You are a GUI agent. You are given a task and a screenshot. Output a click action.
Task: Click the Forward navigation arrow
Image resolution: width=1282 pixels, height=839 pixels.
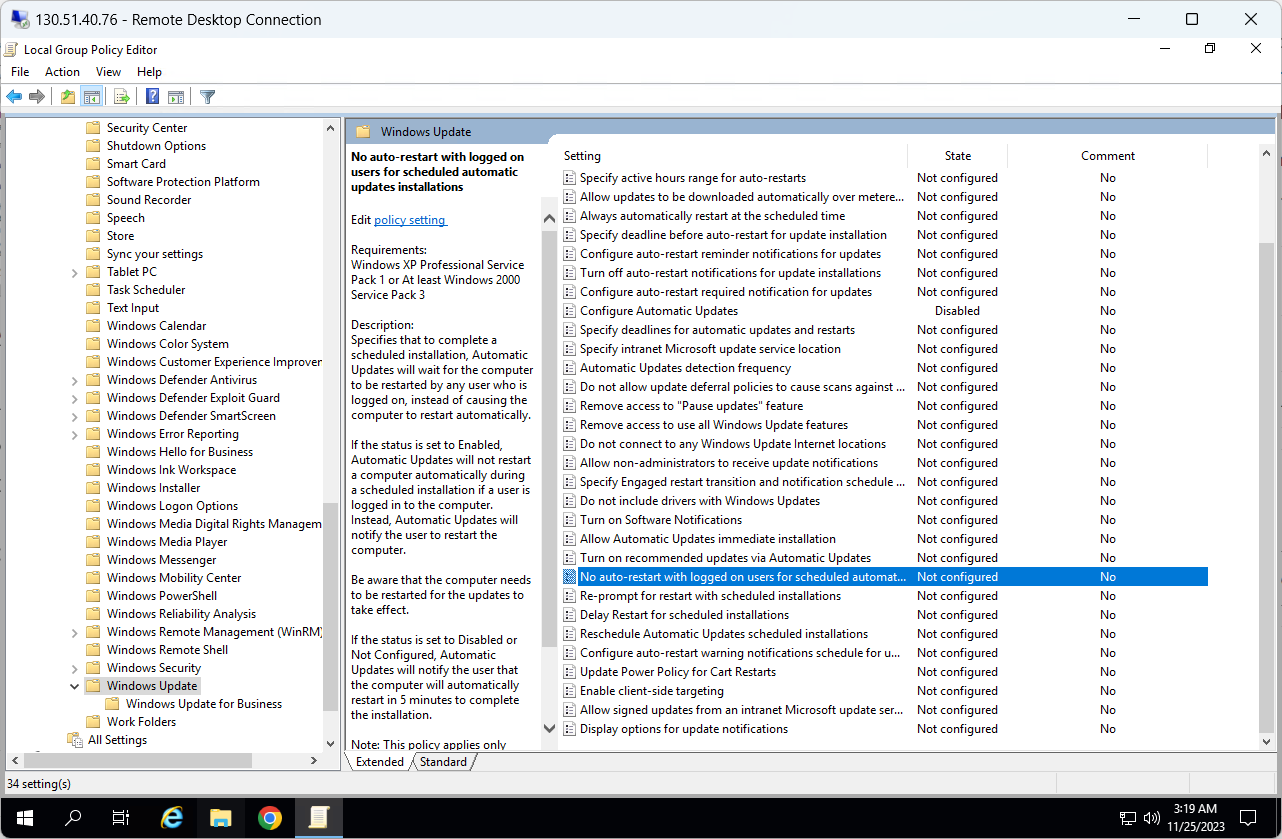pos(37,96)
